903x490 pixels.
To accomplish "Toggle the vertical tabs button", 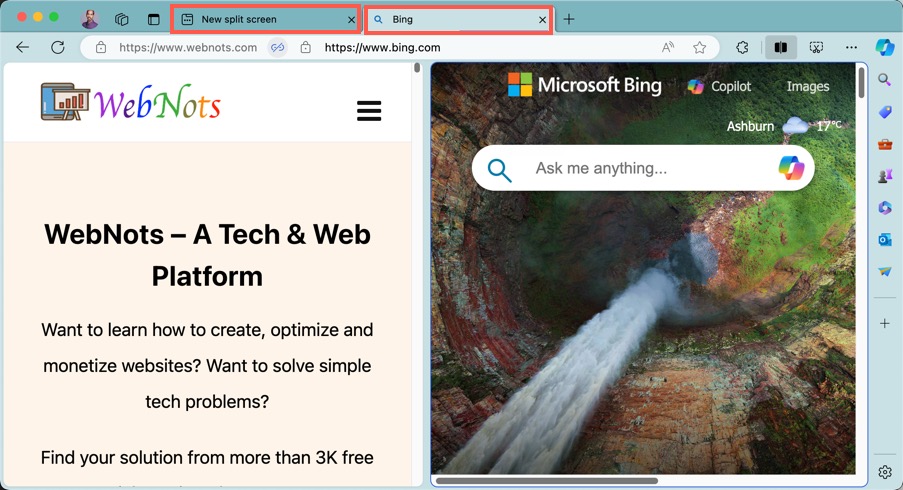I will 154,19.
